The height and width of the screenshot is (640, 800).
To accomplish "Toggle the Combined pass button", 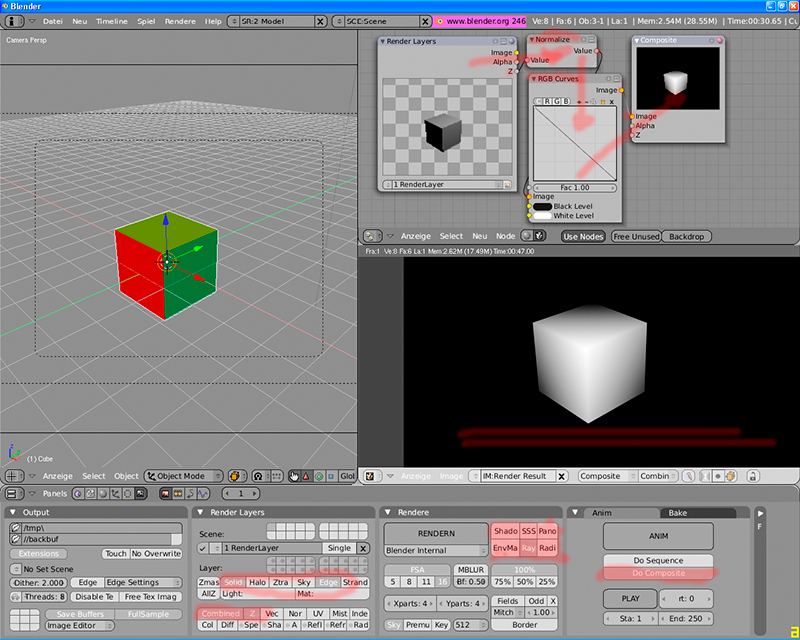I will (x=220, y=613).
